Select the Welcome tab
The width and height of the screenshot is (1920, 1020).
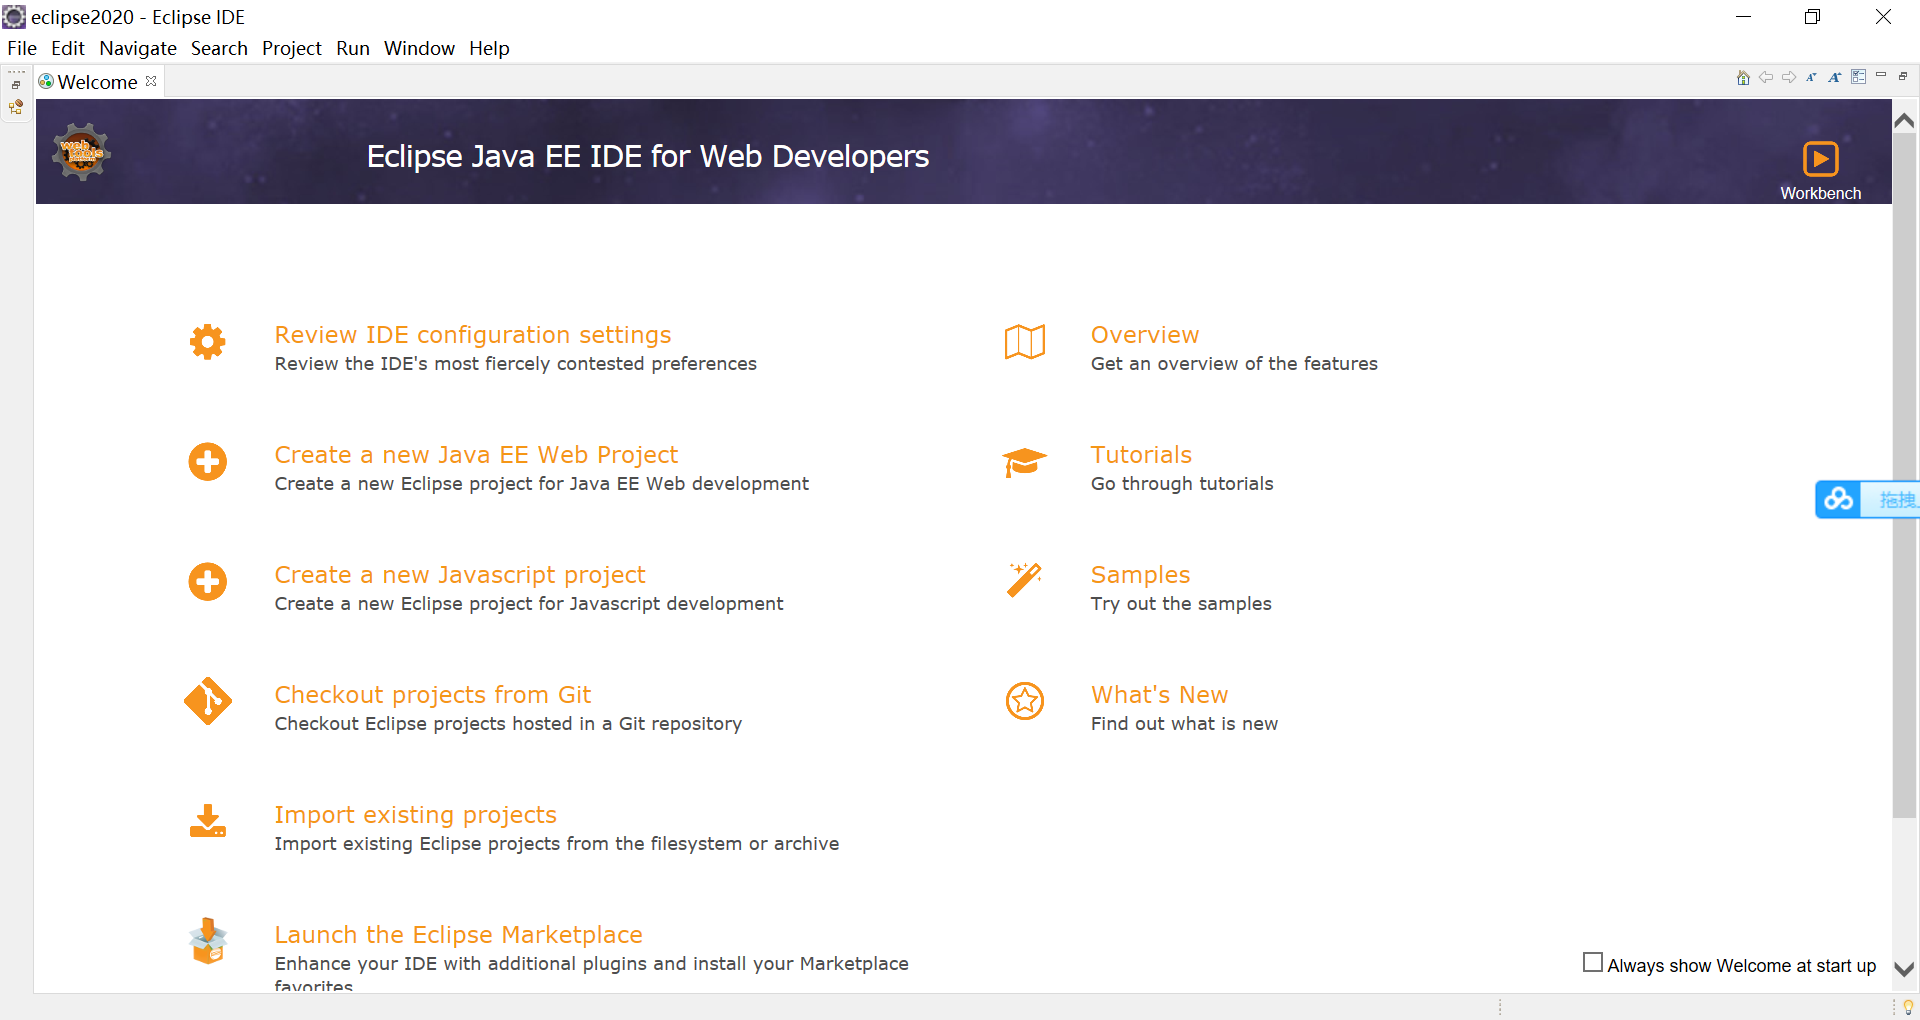tap(95, 82)
